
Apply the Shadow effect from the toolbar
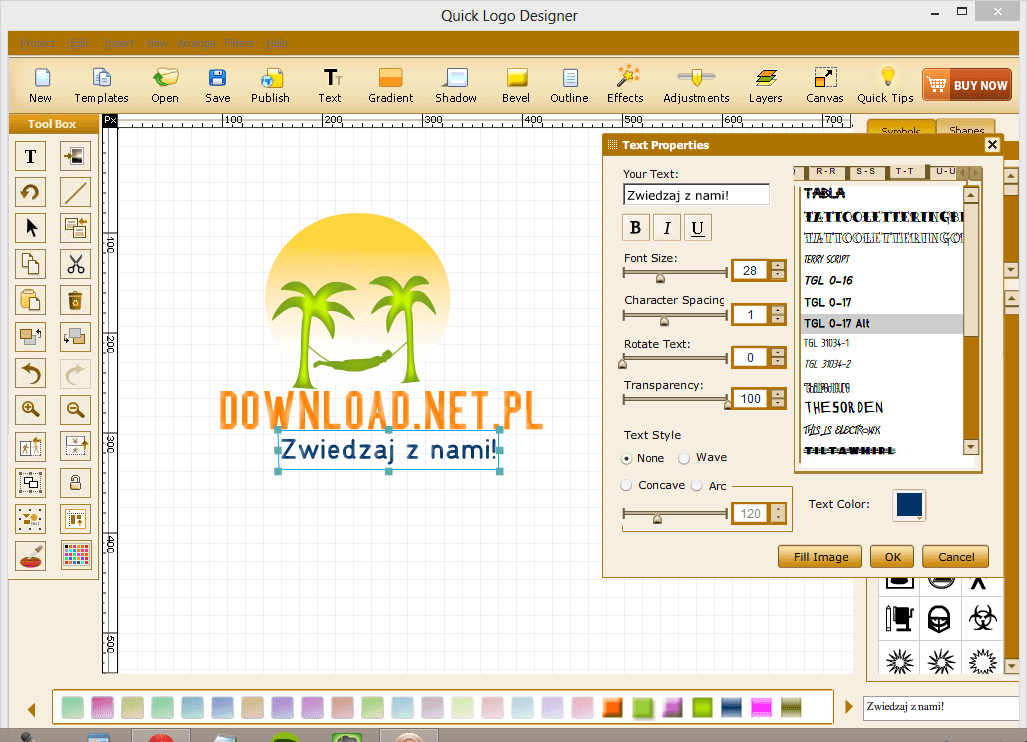[x=455, y=84]
